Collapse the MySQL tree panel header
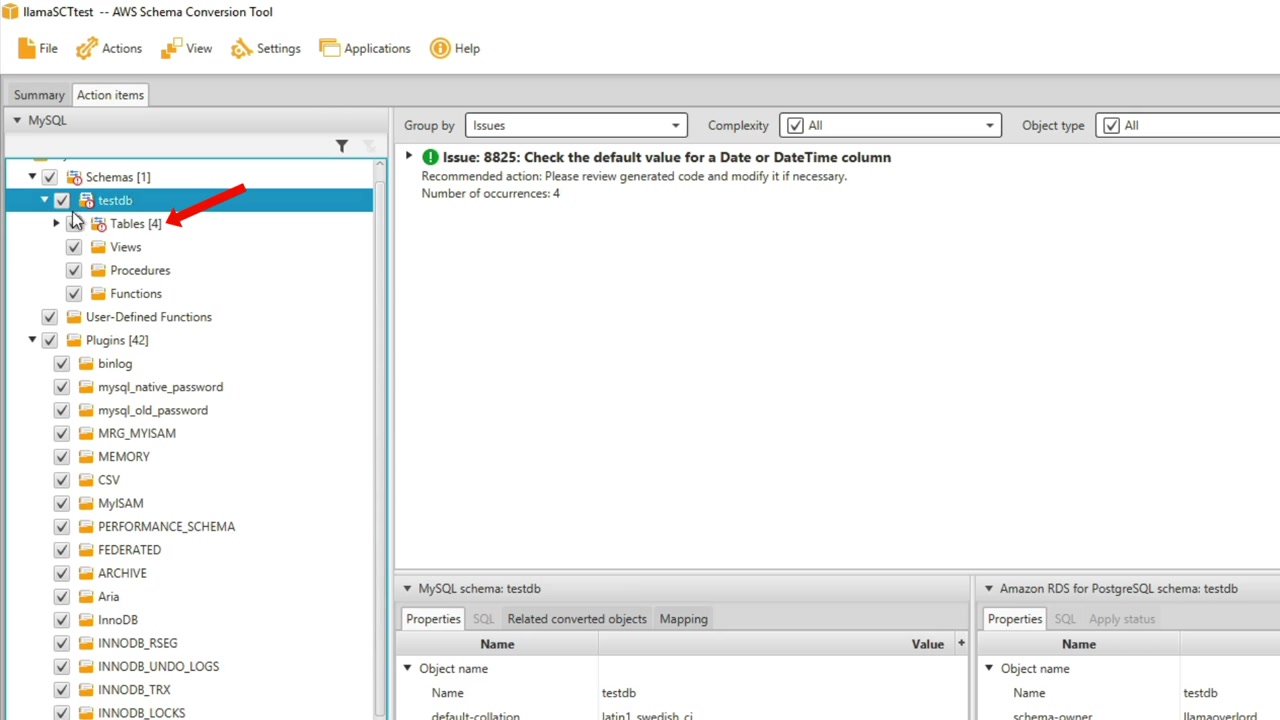This screenshot has width=1280, height=720. click(x=17, y=120)
